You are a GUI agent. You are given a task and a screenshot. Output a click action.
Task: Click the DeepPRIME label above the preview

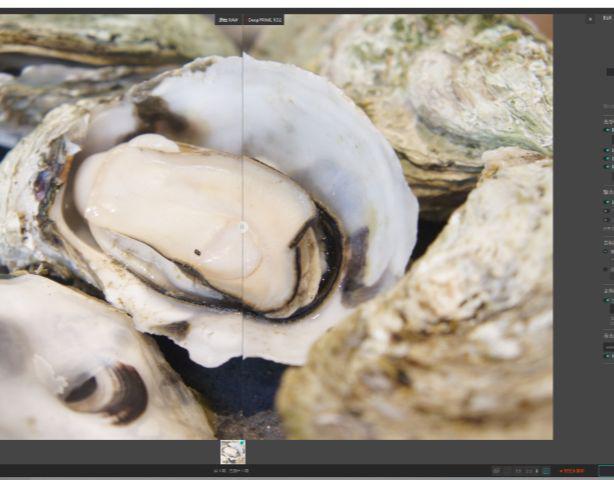(x=264, y=20)
